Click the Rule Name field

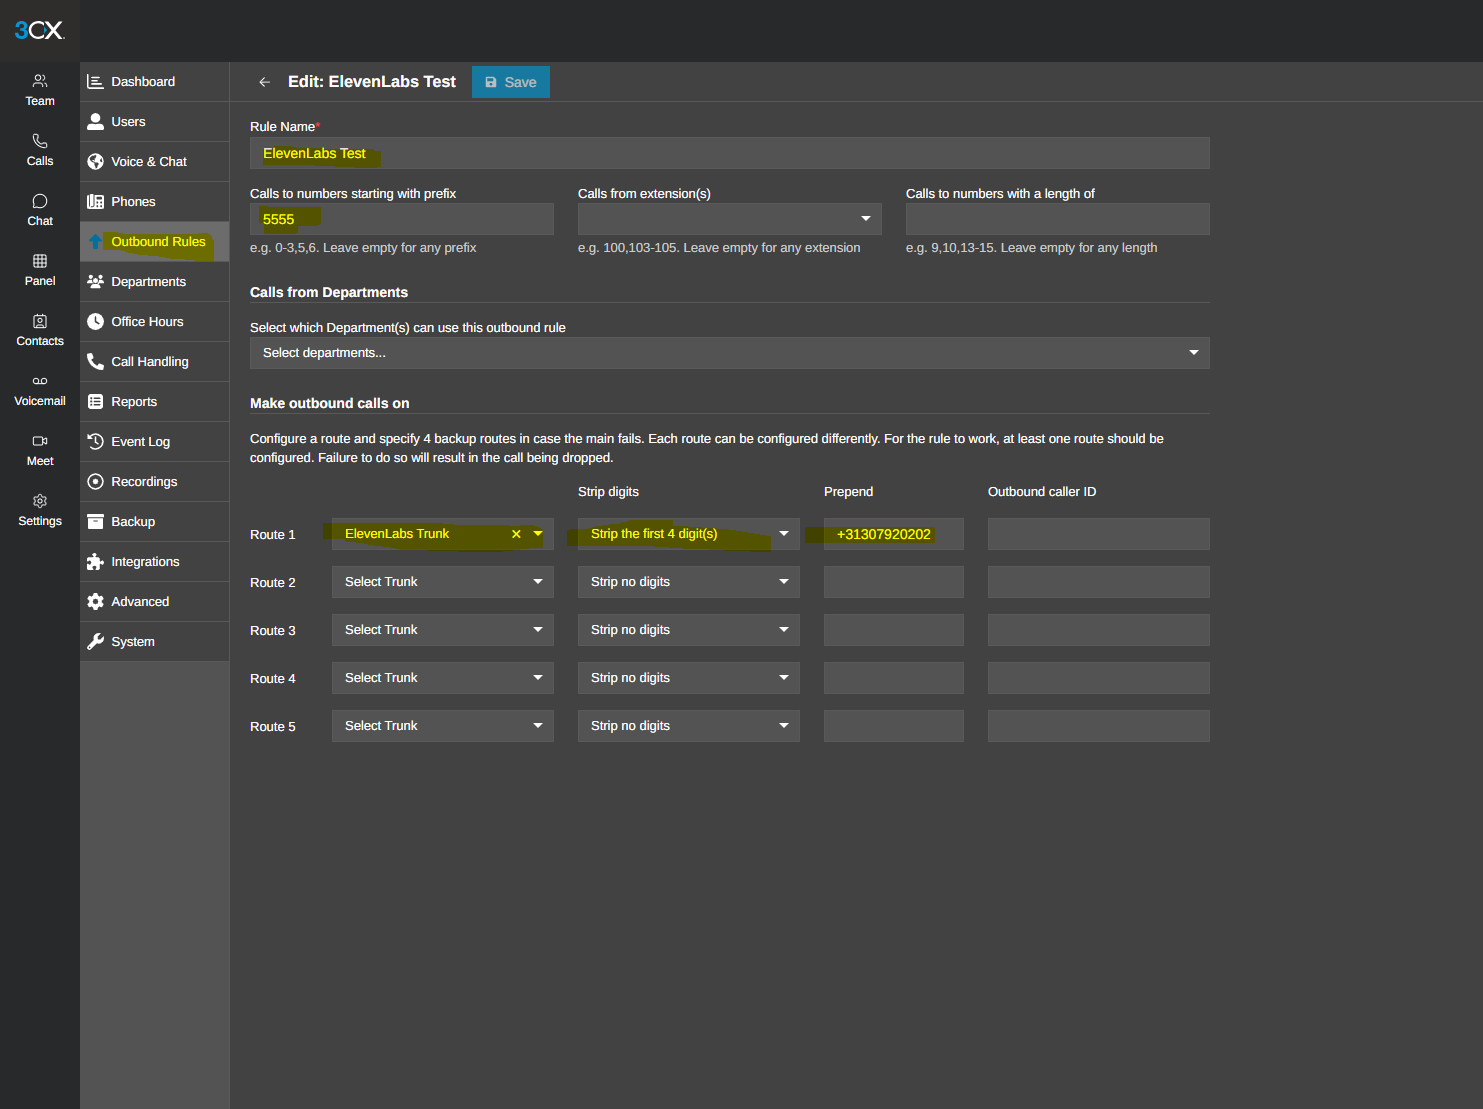[730, 153]
